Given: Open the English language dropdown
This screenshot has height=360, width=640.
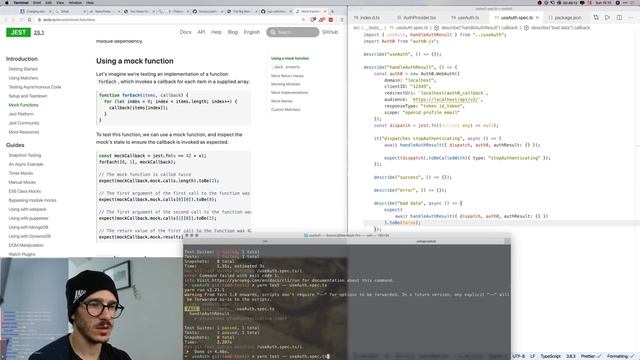Looking at the screenshot, I should click(252, 32).
